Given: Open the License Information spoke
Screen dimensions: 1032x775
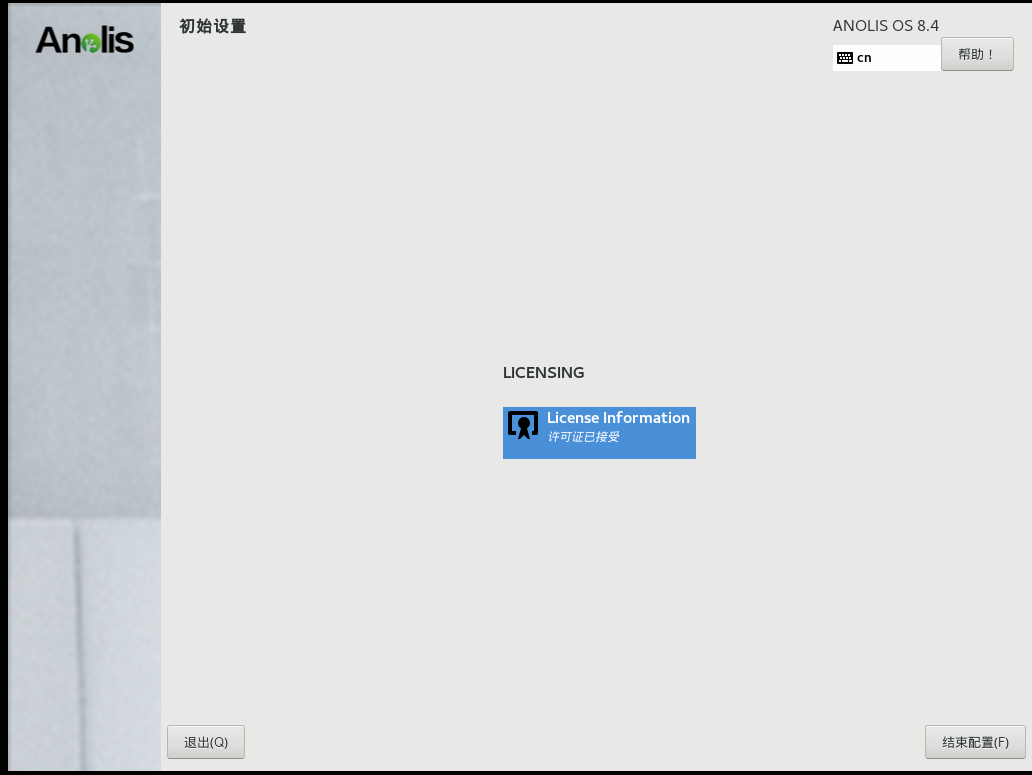Looking at the screenshot, I should pyautogui.click(x=599, y=432).
